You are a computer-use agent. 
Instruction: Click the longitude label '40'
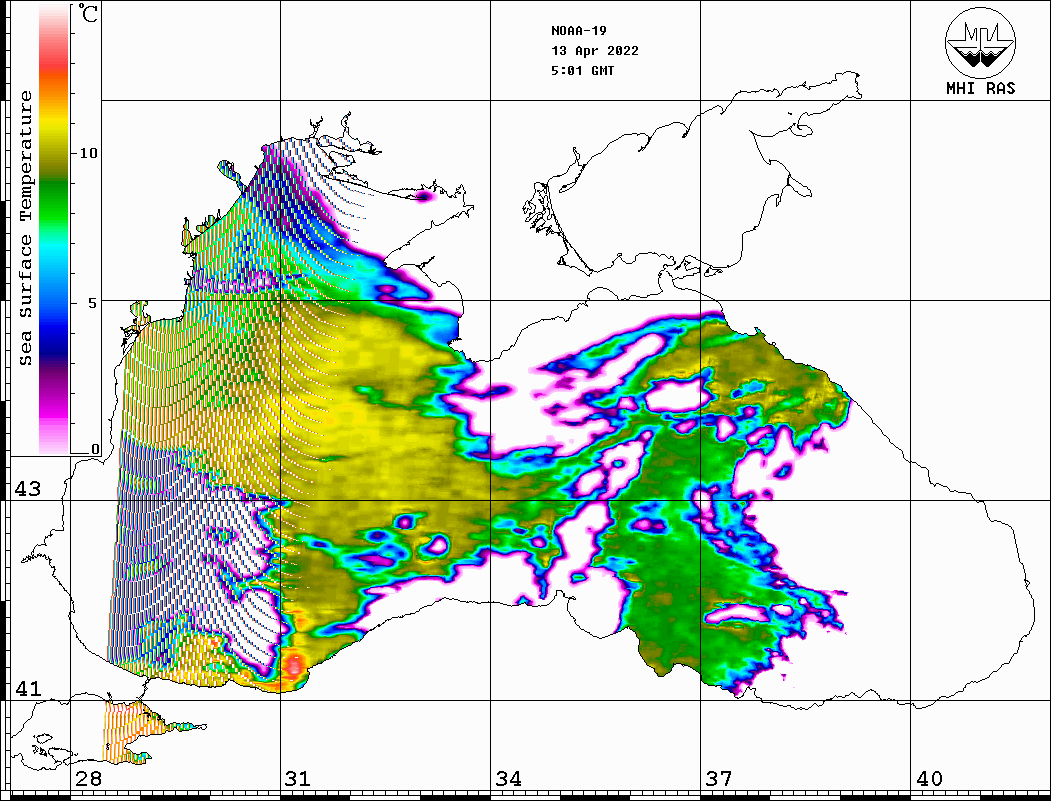click(929, 779)
